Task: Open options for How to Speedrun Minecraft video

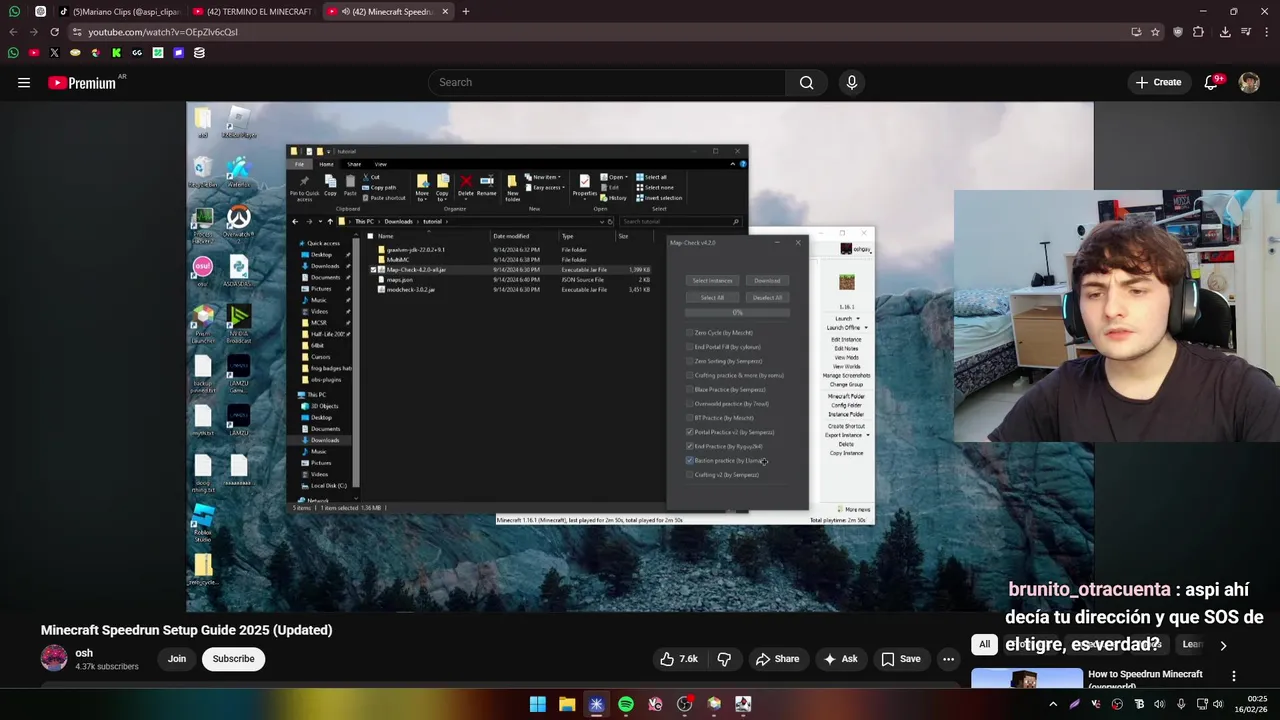Action: (1233, 676)
